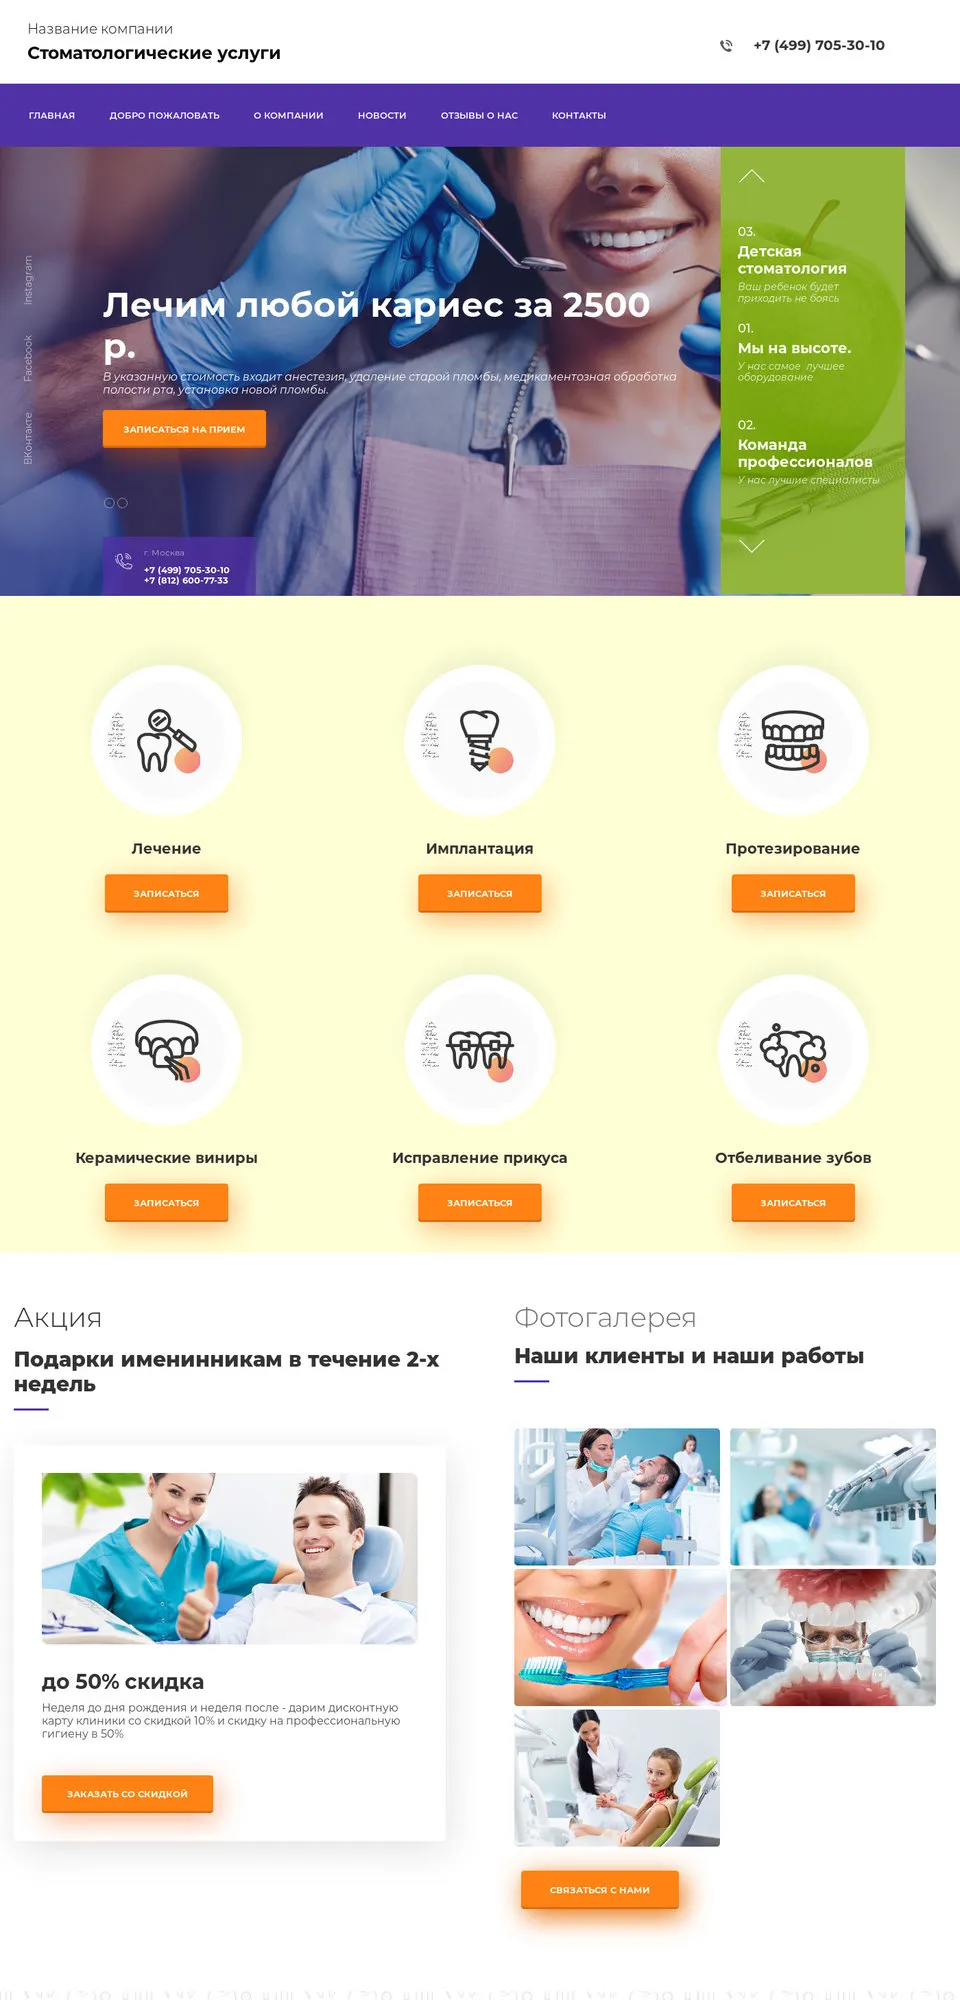960x2000 pixels.
Task: Click the phone icon in the header
Action: [x=726, y=45]
